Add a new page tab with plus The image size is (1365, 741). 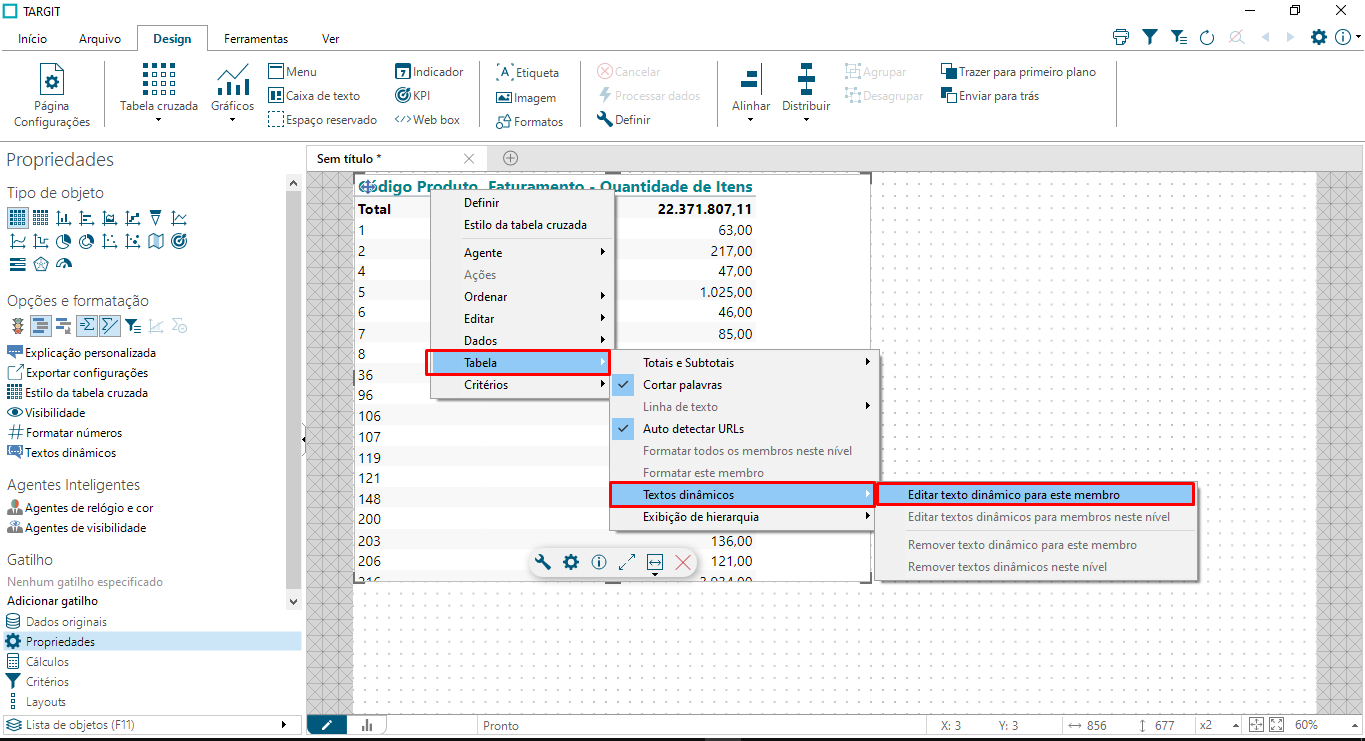510,158
